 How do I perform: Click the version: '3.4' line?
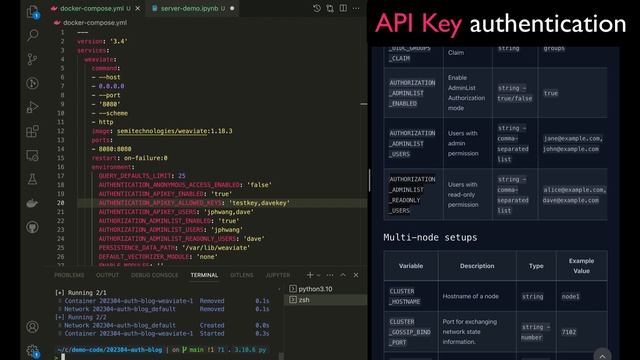102,41
